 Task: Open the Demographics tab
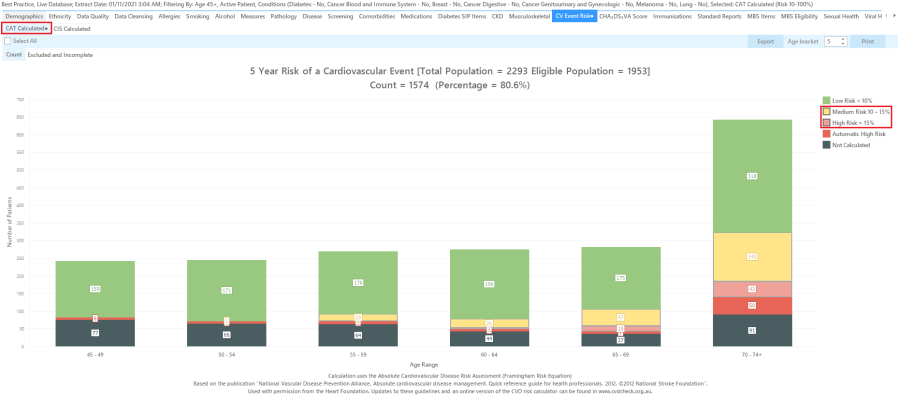coord(24,17)
